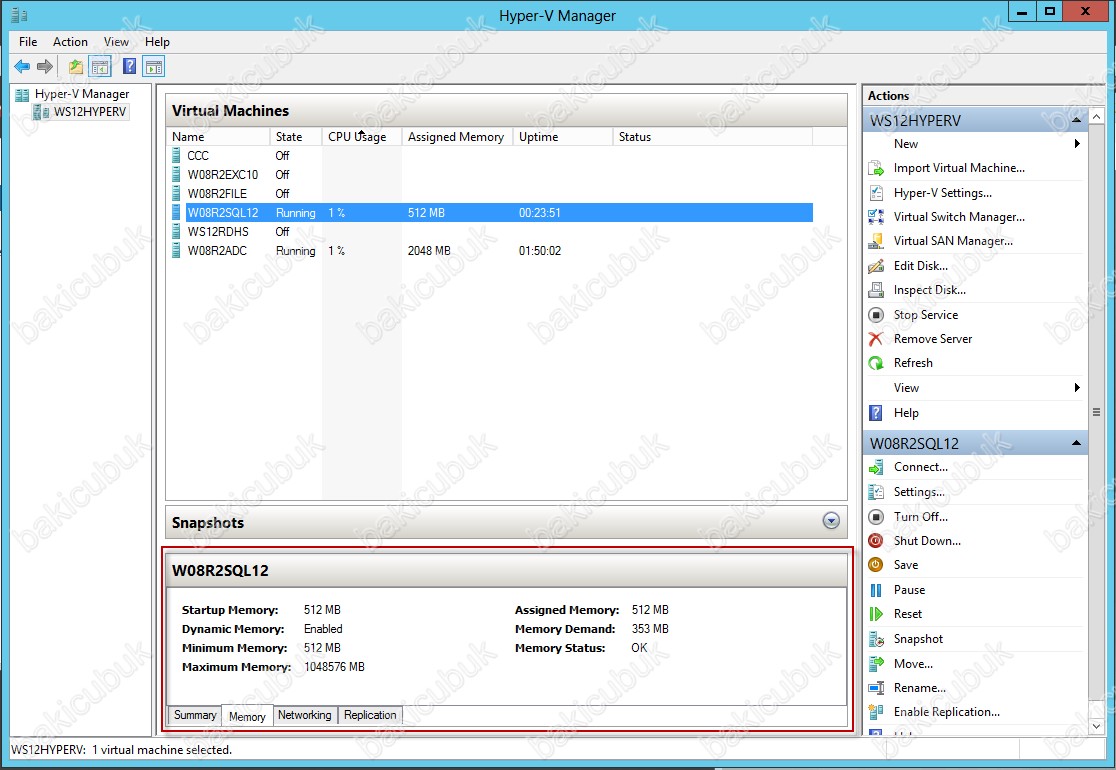This screenshot has width=1116, height=770.
Task: Click the red Shut Down icon
Action: pyautogui.click(x=876, y=541)
